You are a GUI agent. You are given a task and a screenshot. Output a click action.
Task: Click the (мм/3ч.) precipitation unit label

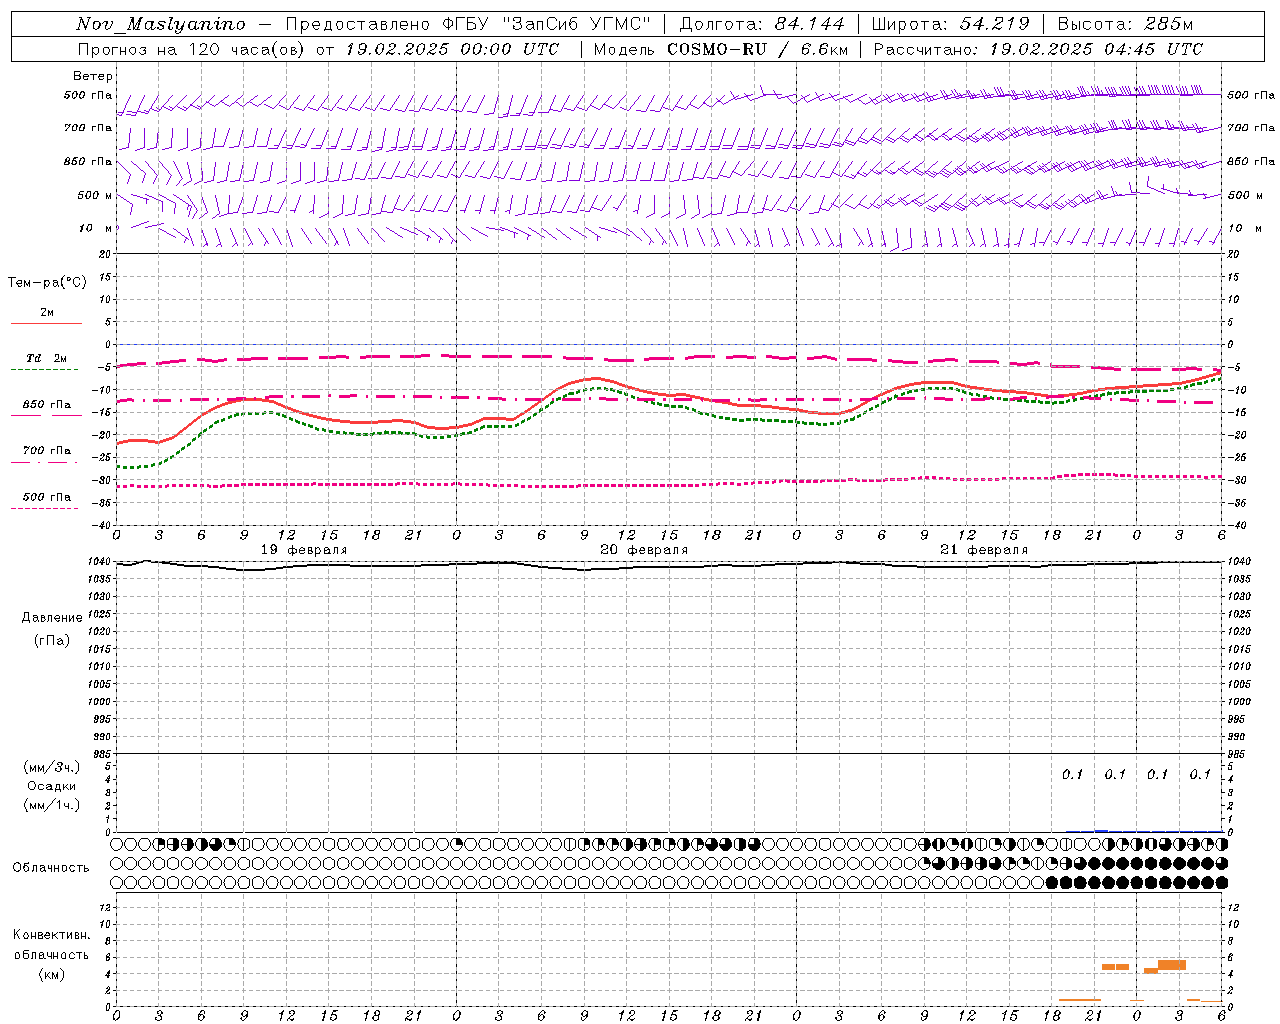coord(52,767)
